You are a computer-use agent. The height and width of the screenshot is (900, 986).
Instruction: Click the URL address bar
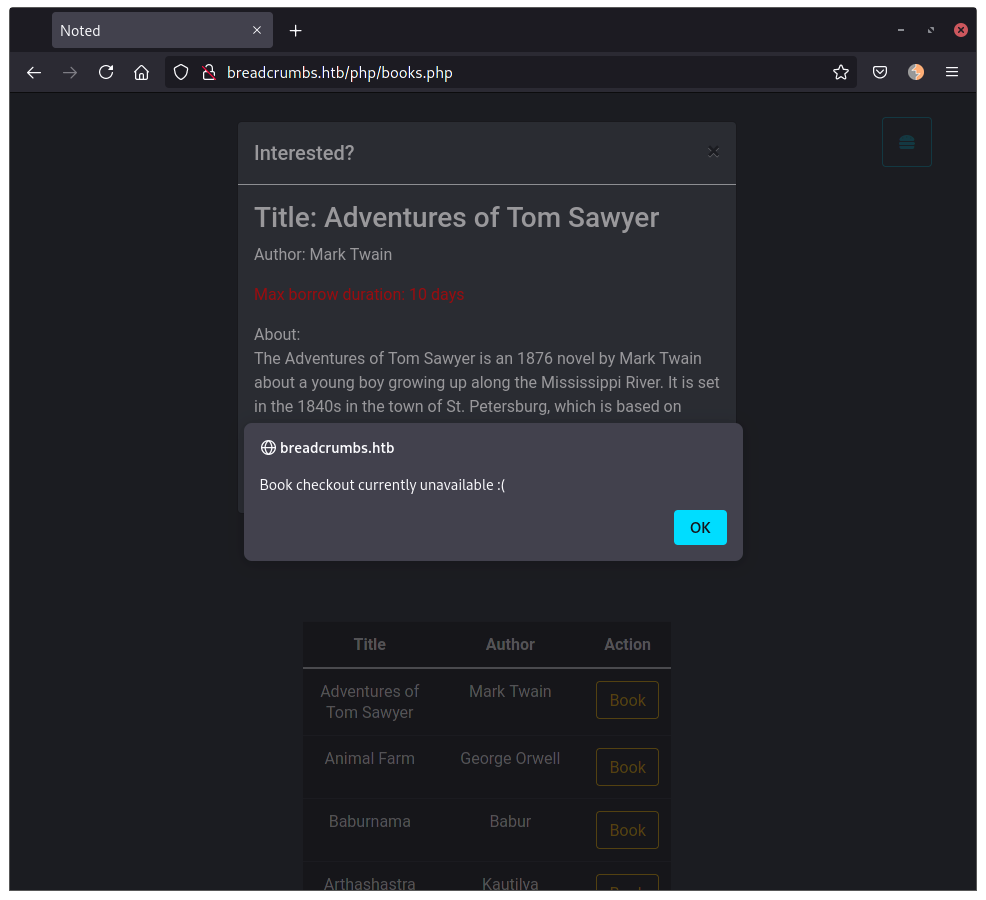pos(520,72)
